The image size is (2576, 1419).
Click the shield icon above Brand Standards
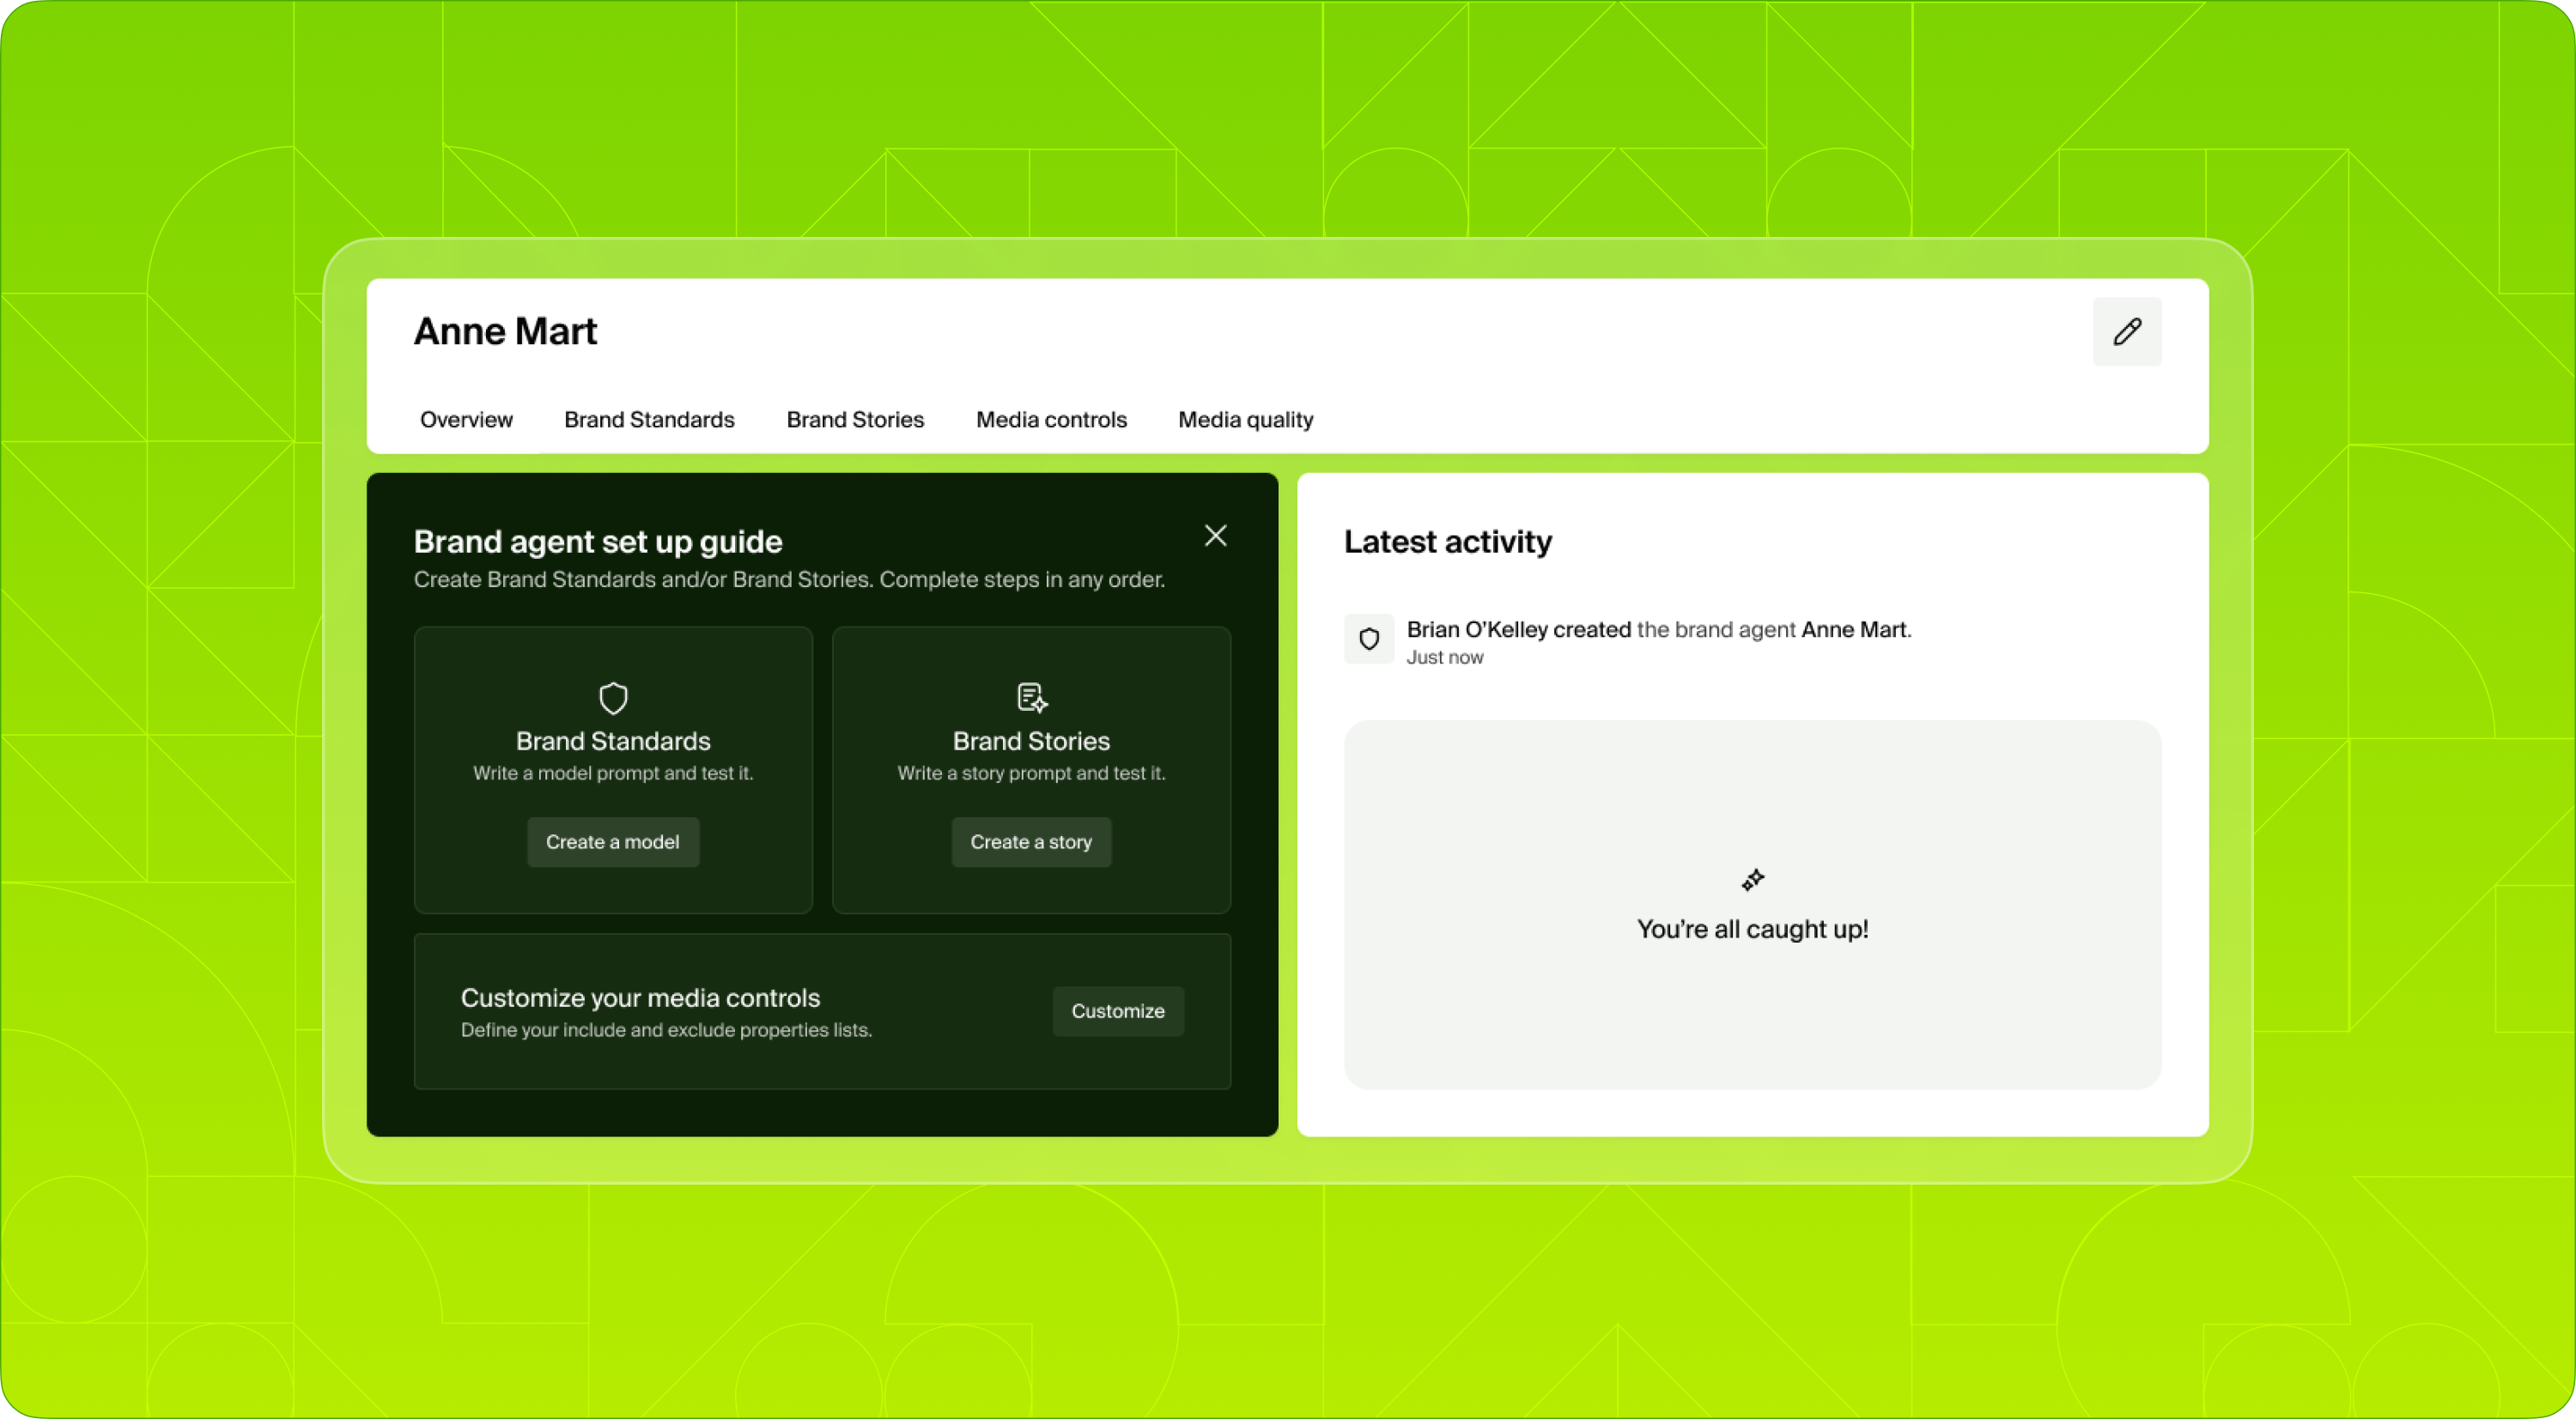coord(613,698)
